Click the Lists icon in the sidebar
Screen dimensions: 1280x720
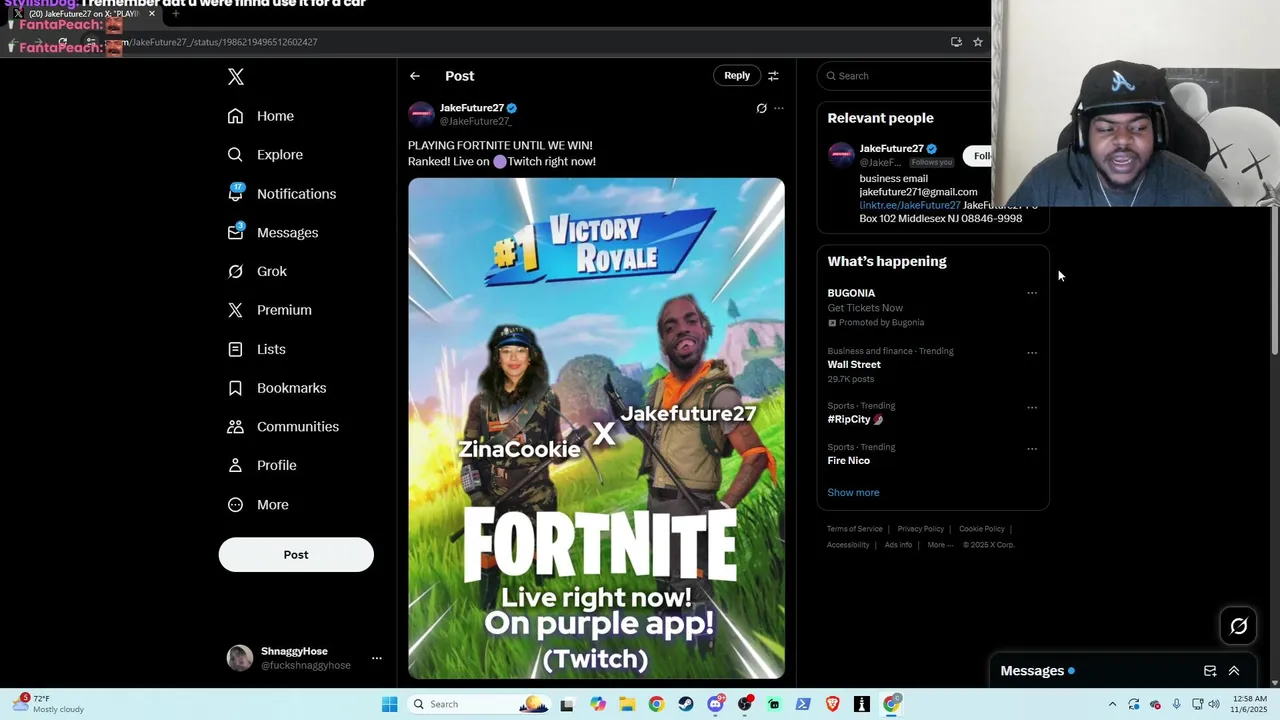click(x=235, y=349)
